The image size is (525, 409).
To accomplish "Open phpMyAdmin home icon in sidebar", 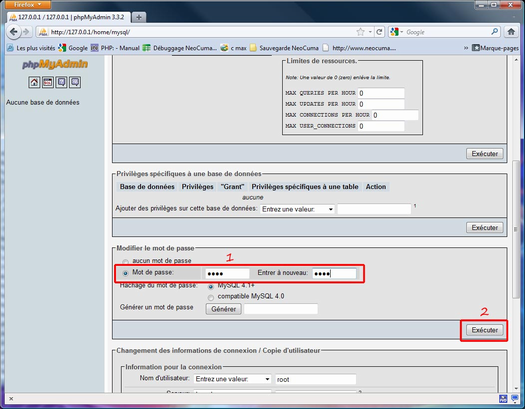I will pos(34,82).
